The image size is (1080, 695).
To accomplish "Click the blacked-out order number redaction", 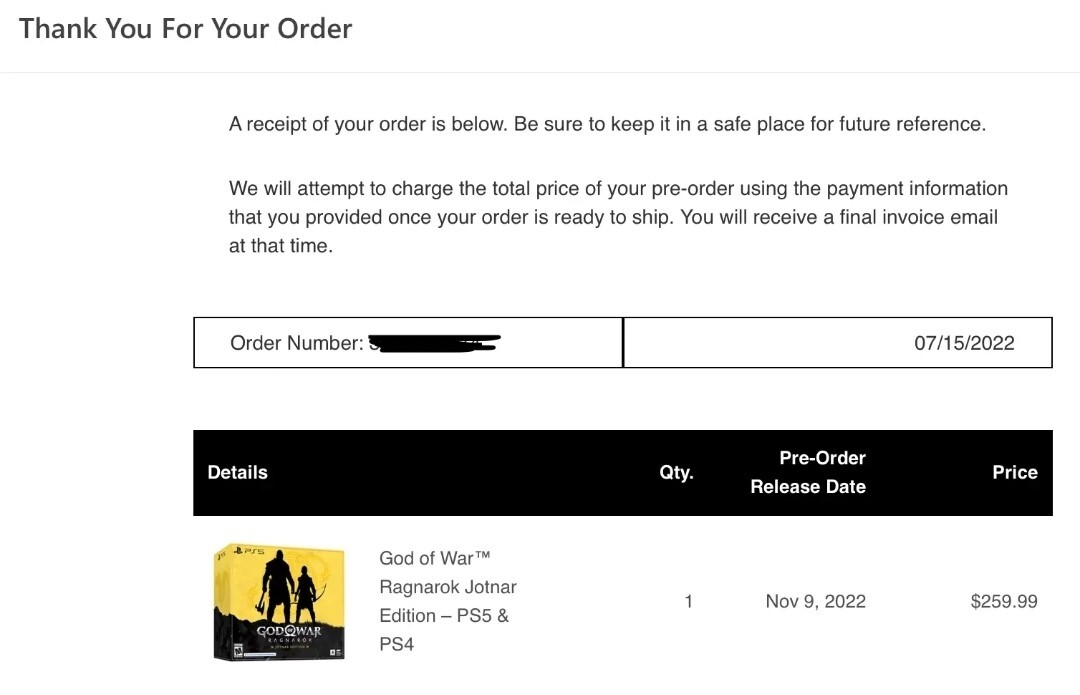I will [x=435, y=343].
